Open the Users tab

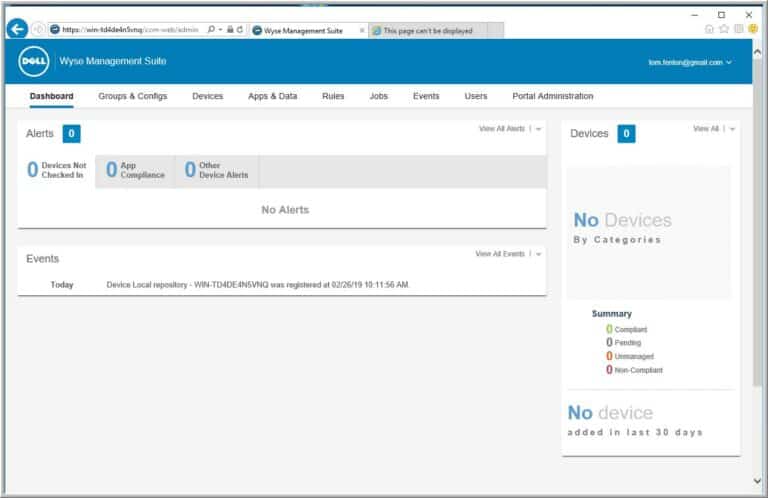476,96
